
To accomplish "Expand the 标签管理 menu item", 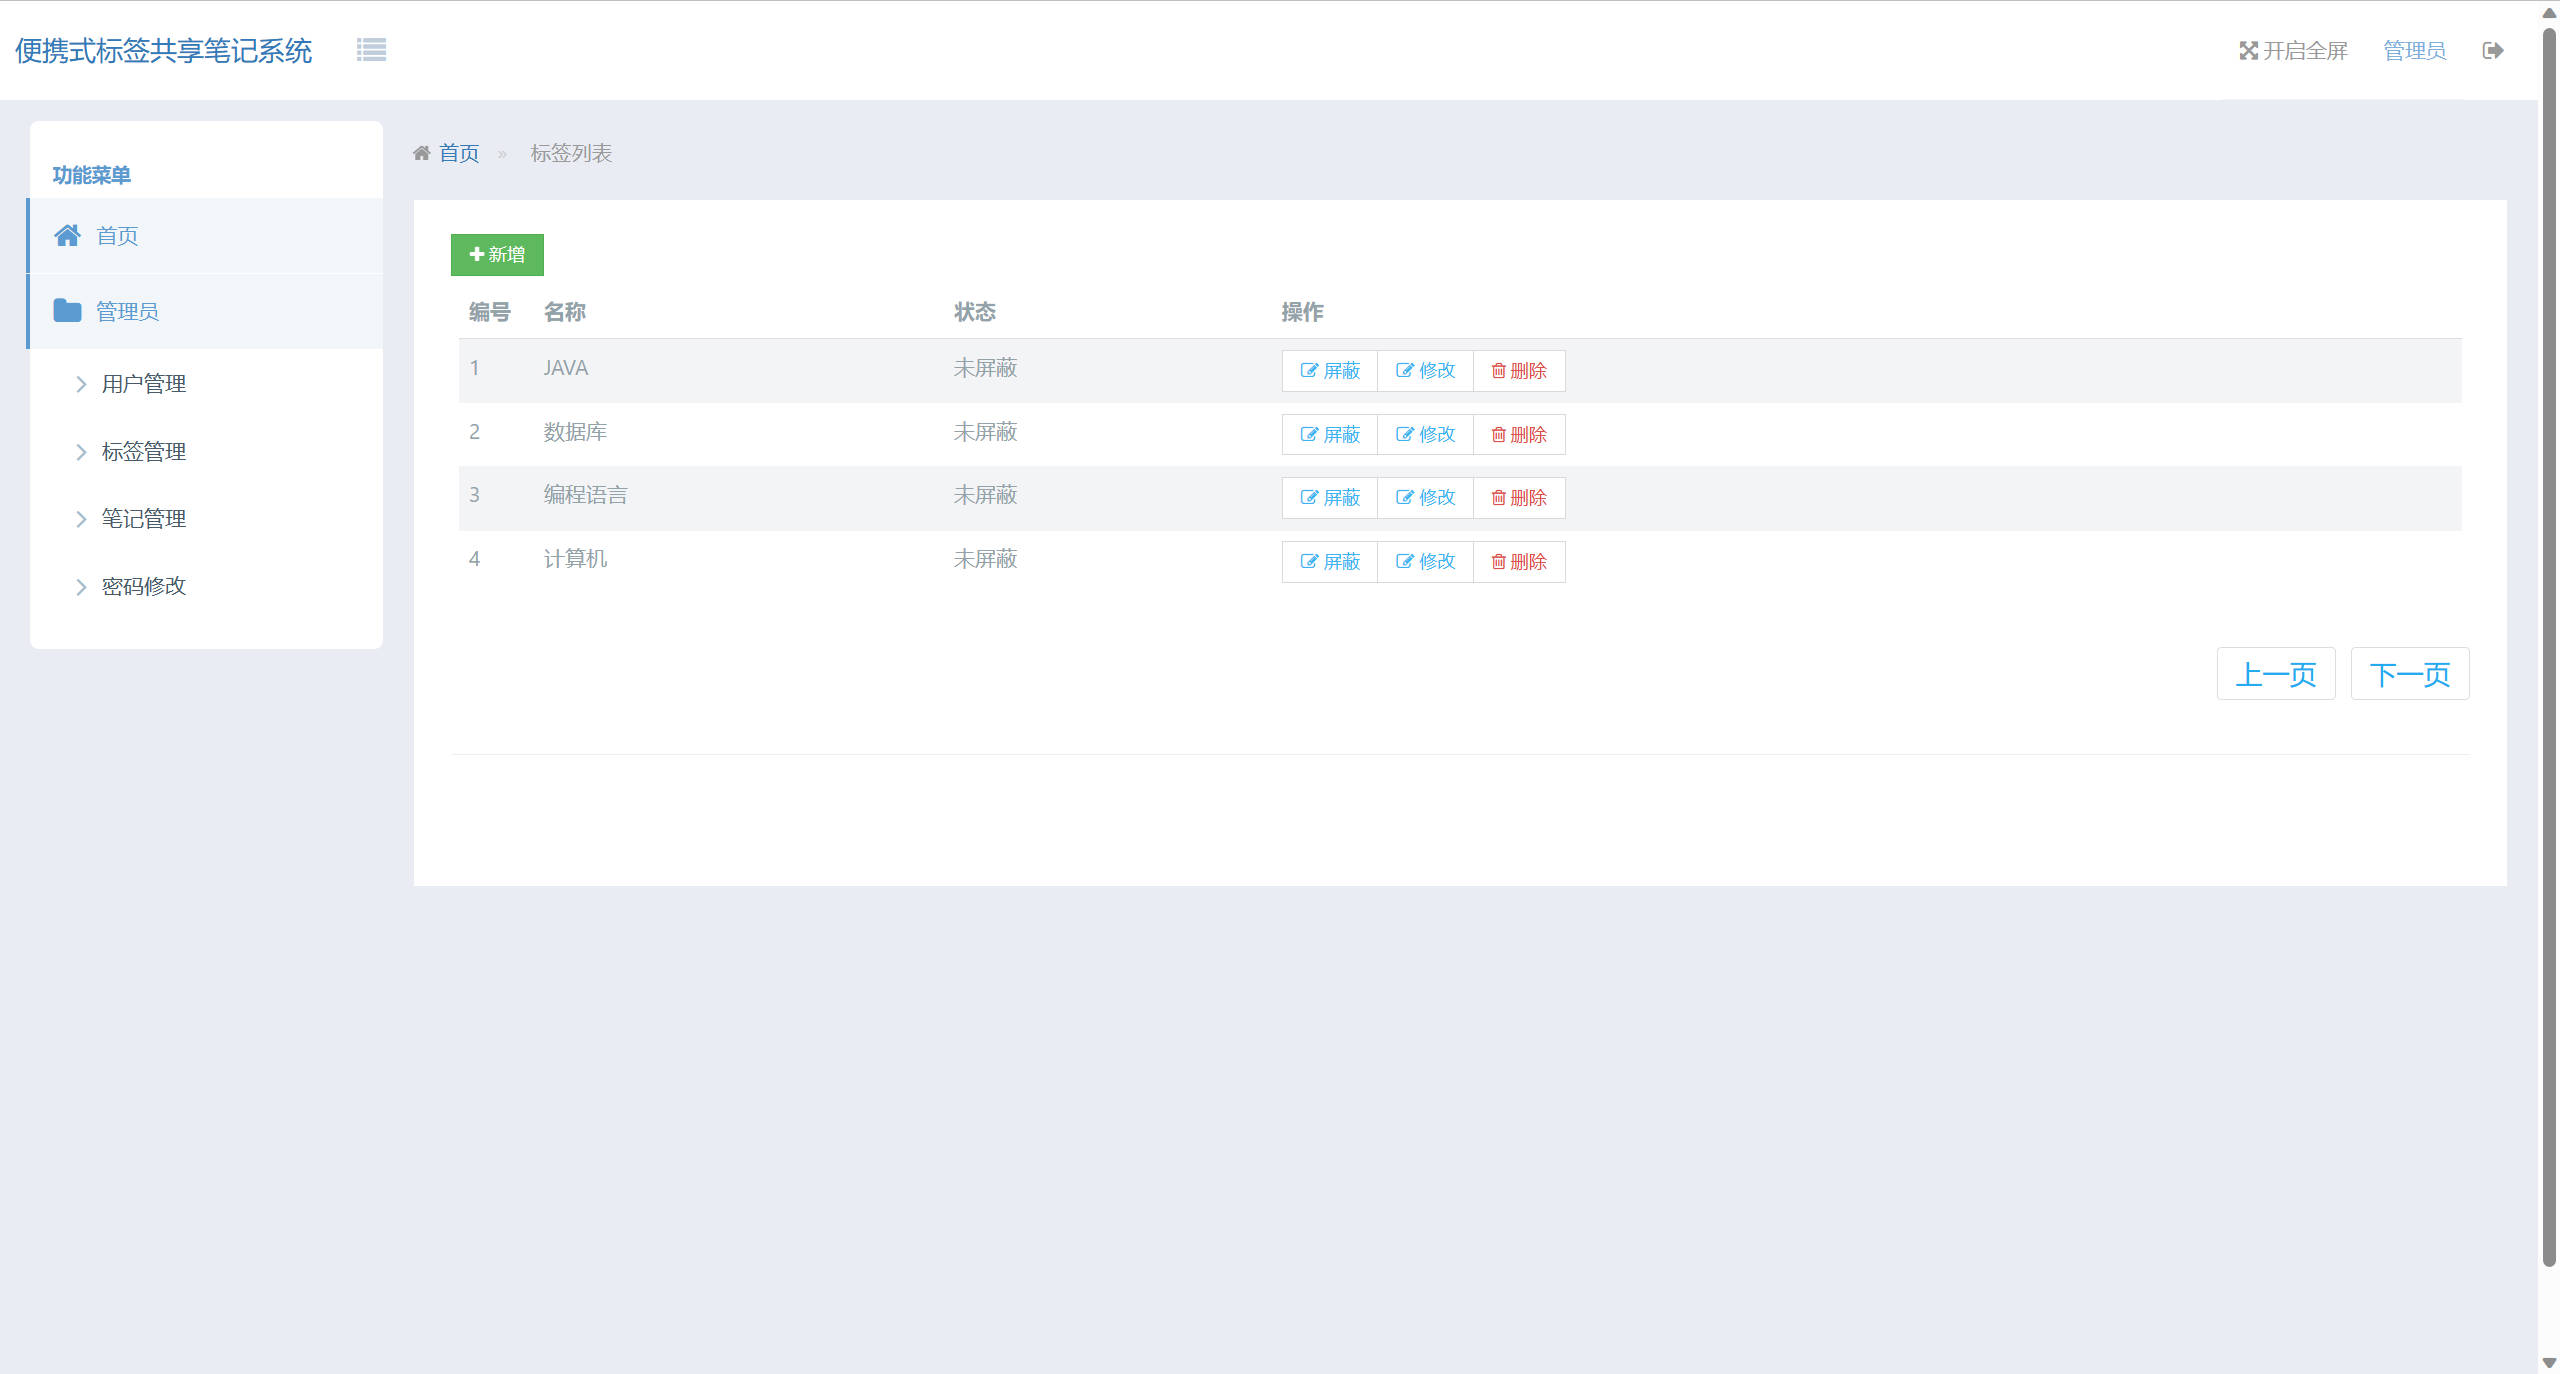I will click(x=143, y=452).
